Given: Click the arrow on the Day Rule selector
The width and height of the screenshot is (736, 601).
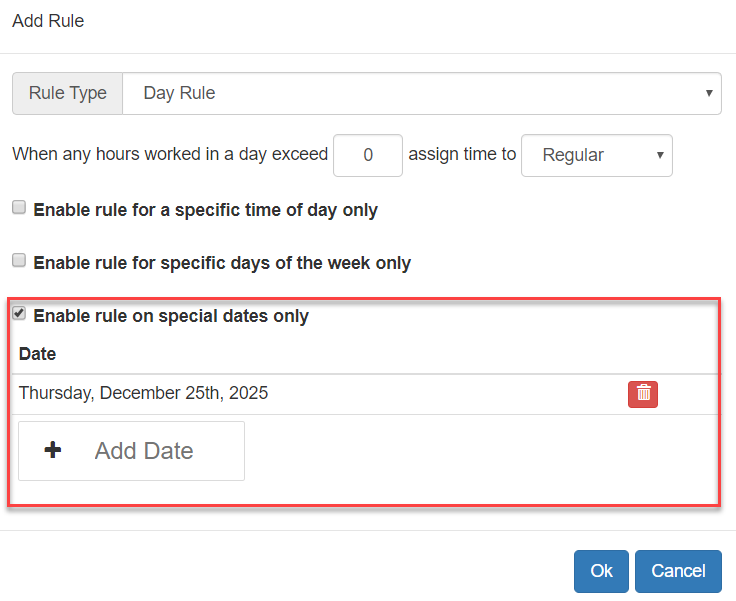Looking at the screenshot, I should tap(708, 93).
